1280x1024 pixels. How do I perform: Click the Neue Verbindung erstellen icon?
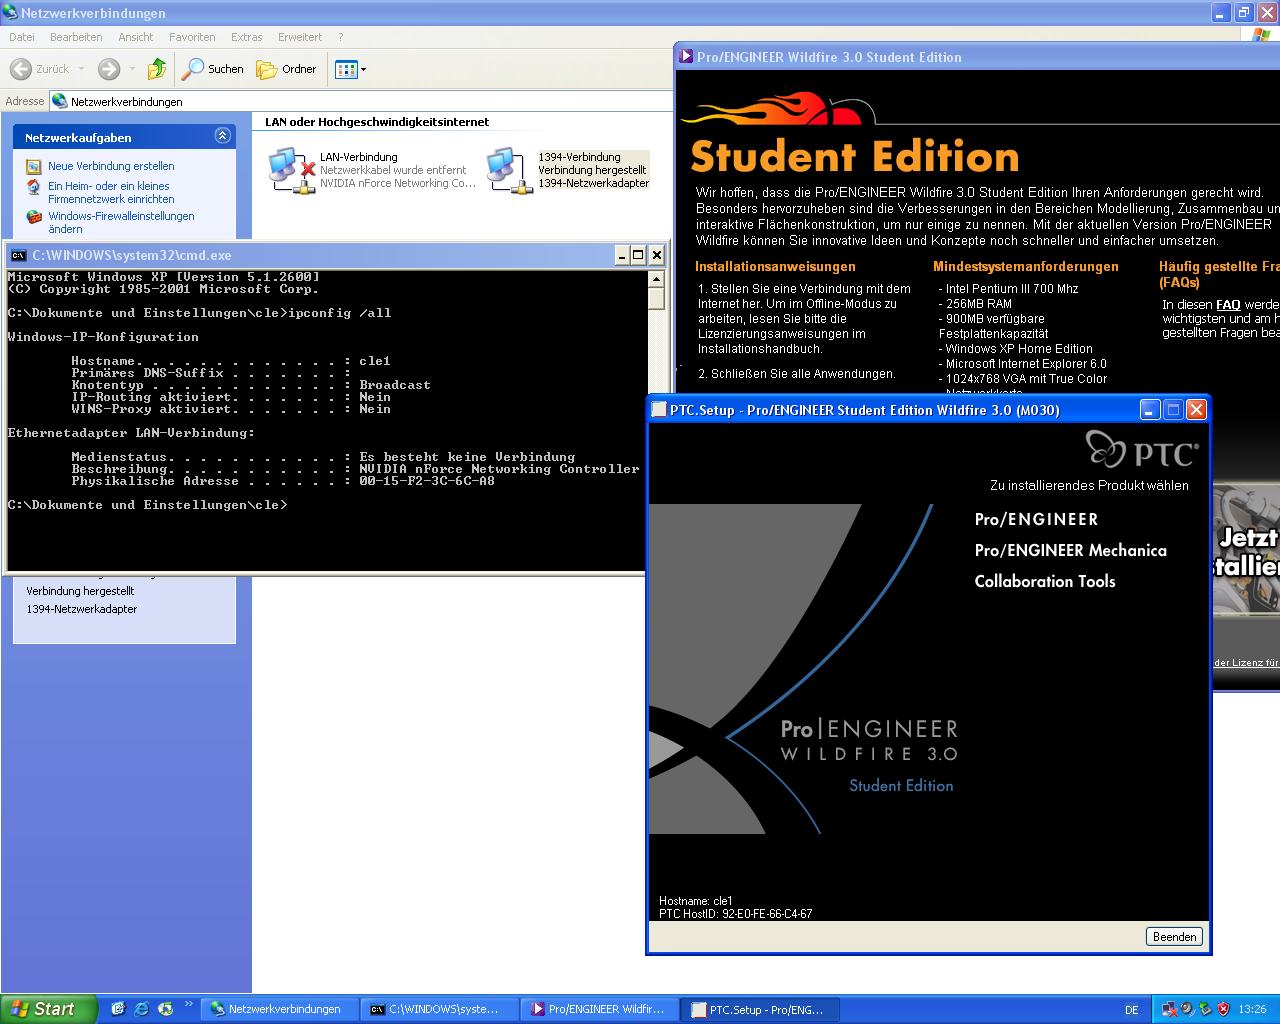[34, 167]
